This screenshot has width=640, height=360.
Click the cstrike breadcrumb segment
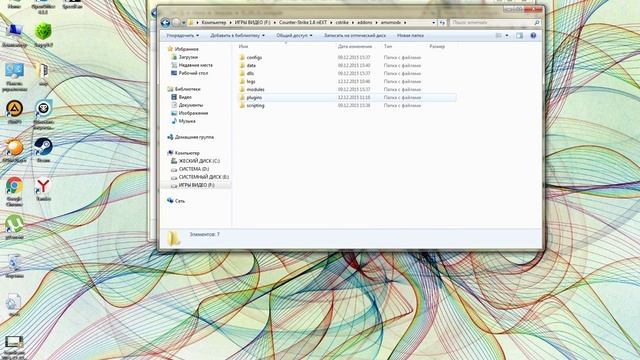pos(342,23)
